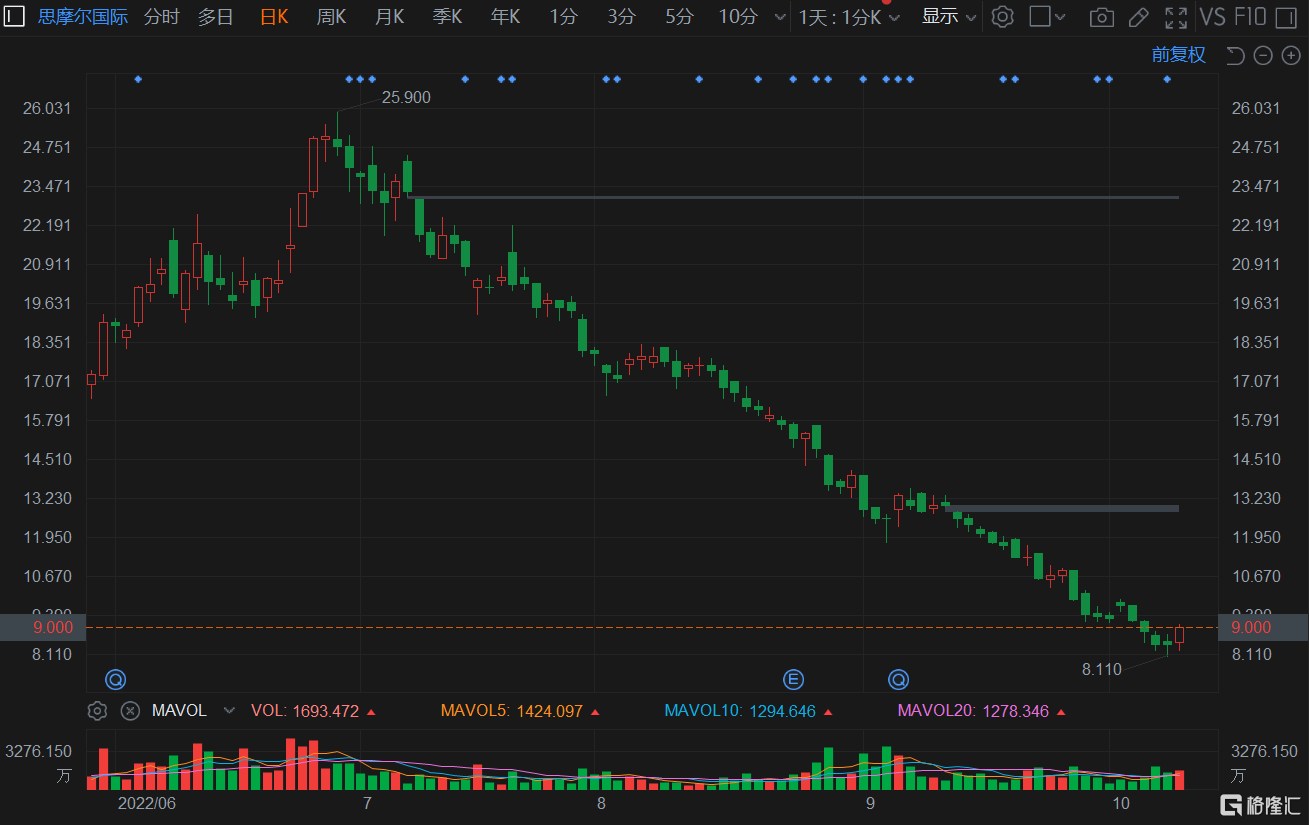This screenshot has height=825, width=1309.
Task: Click the 前复权 adjustment link
Action: tap(1178, 55)
